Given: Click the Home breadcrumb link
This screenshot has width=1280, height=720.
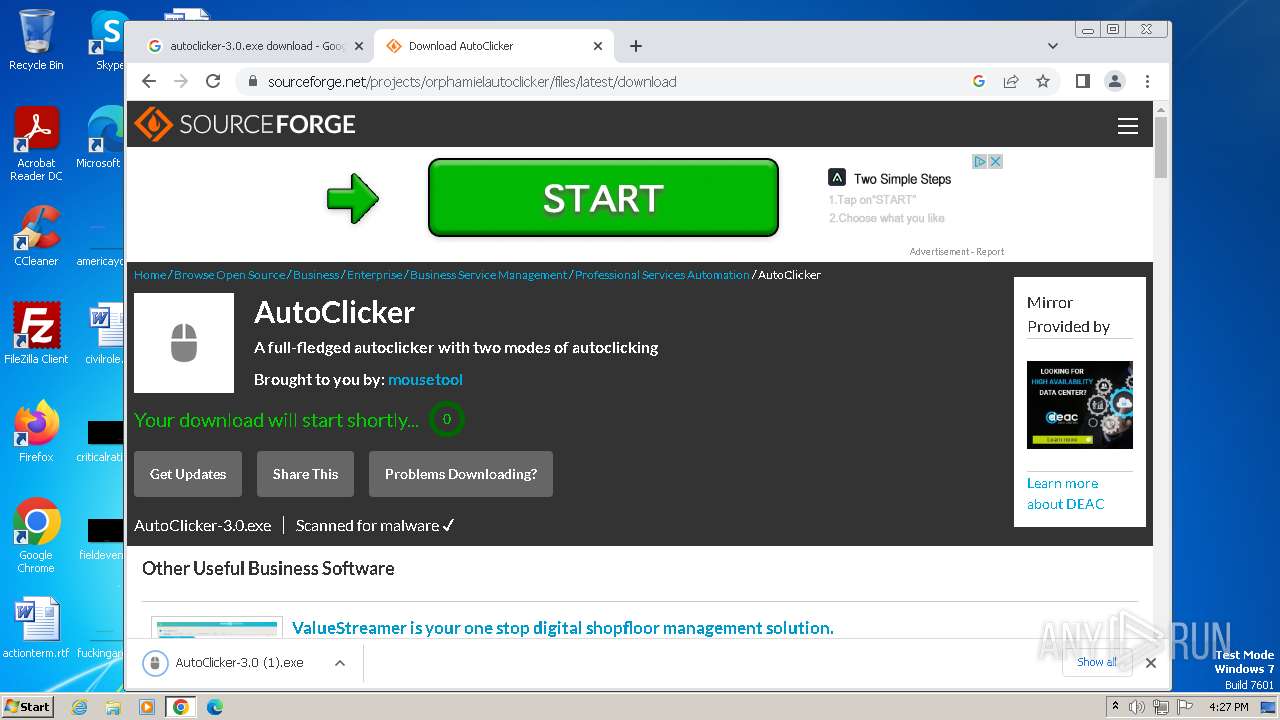Looking at the screenshot, I should [150, 274].
